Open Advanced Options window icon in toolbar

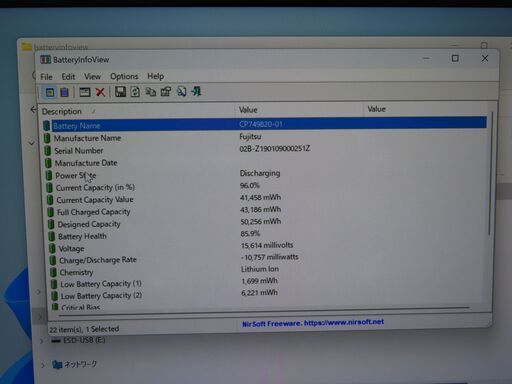point(85,92)
